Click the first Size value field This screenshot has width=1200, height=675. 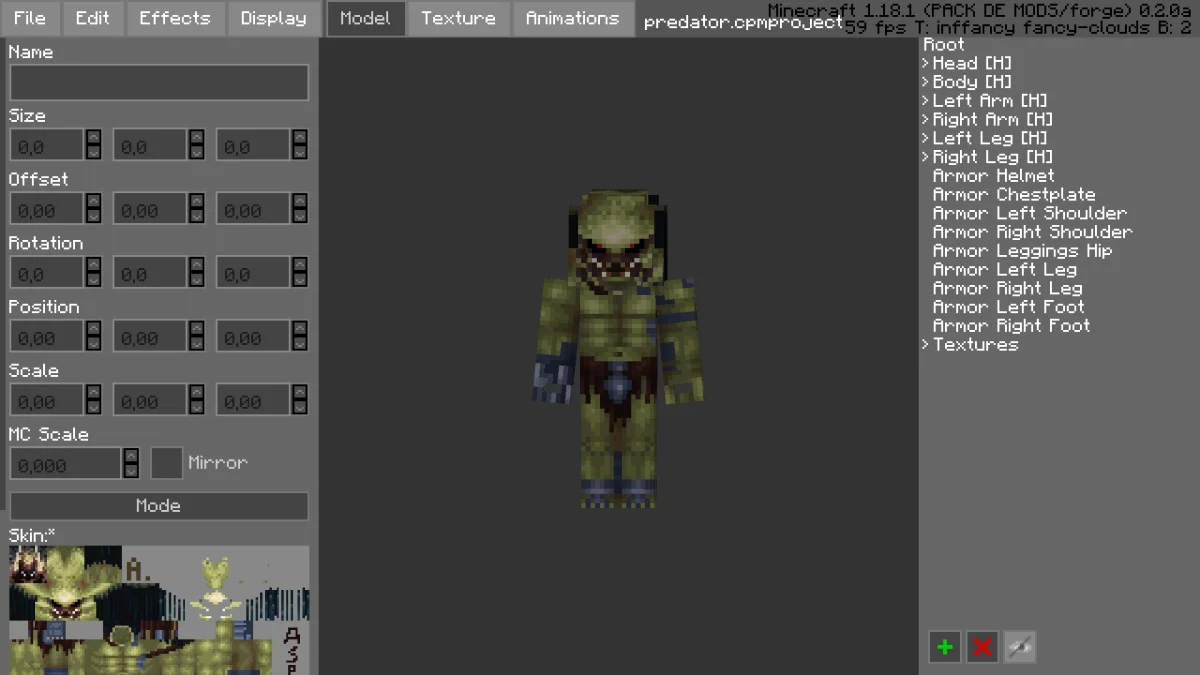coord(47,146)
